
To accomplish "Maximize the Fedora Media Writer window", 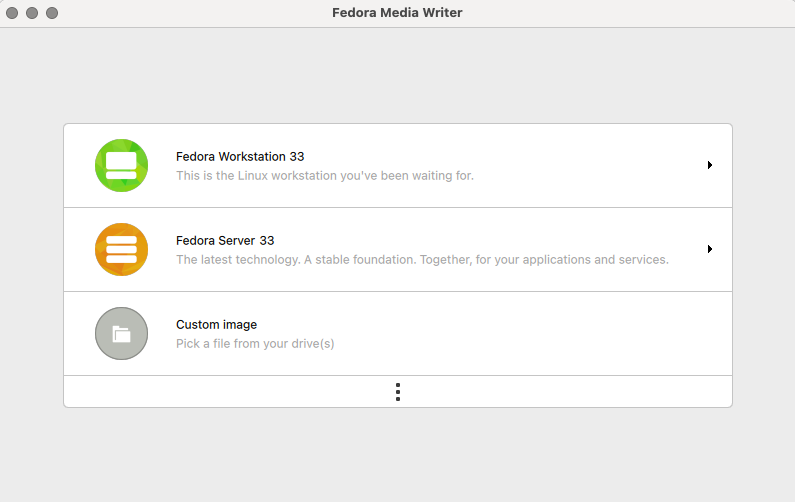I will pyautogui.click(x=52, y=13).
